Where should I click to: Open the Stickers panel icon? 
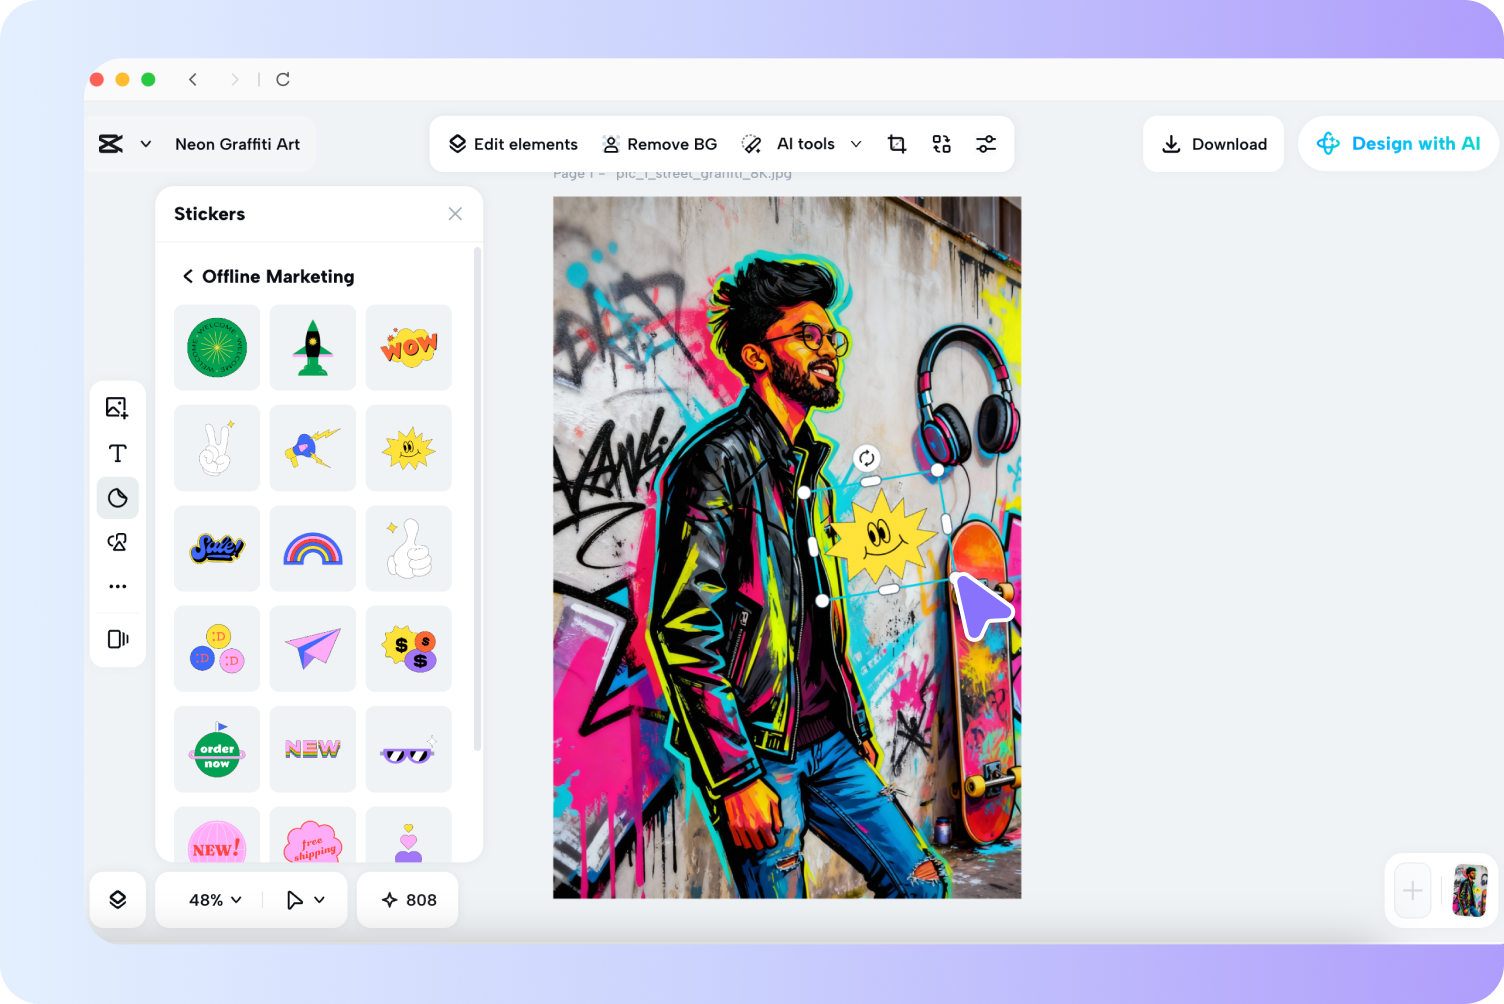tap(117, 497)
